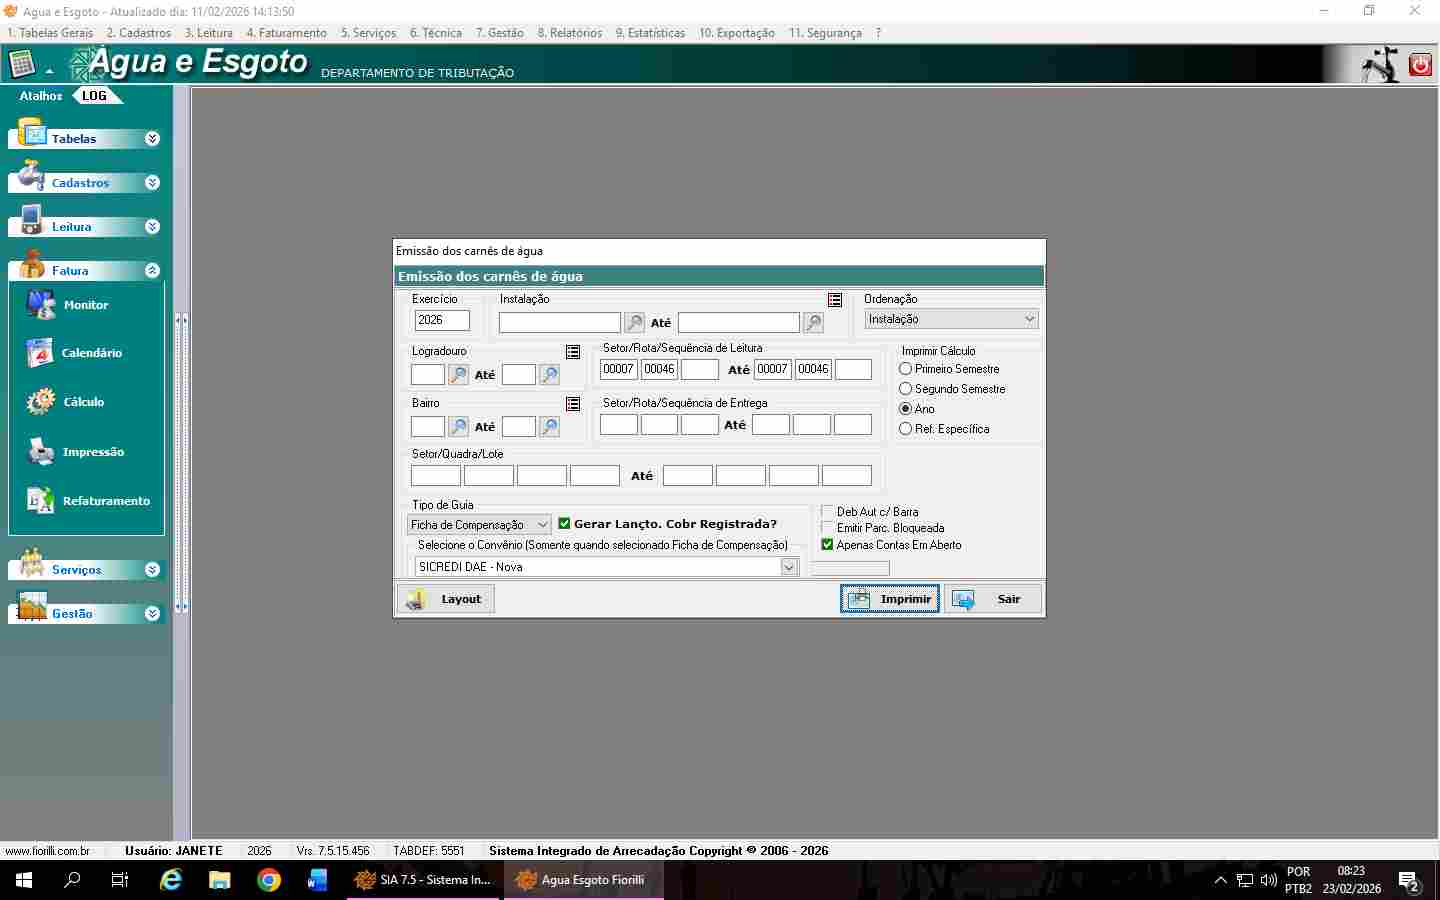Click the red power icon in header

point(1420,65)
